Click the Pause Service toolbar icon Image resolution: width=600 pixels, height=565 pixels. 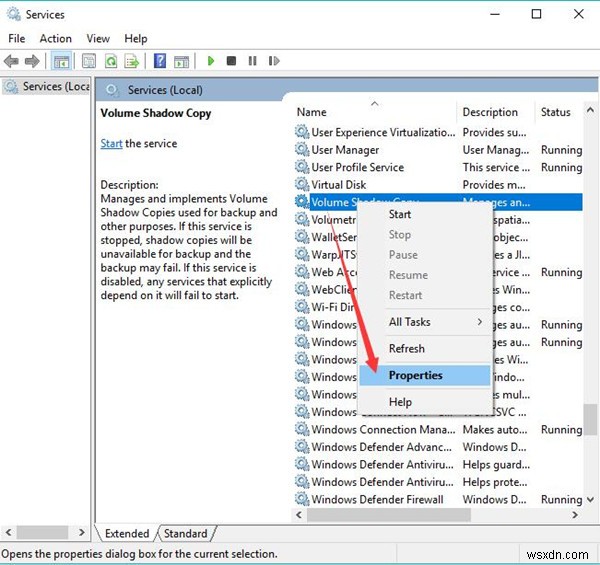click(x=252, y=61)
